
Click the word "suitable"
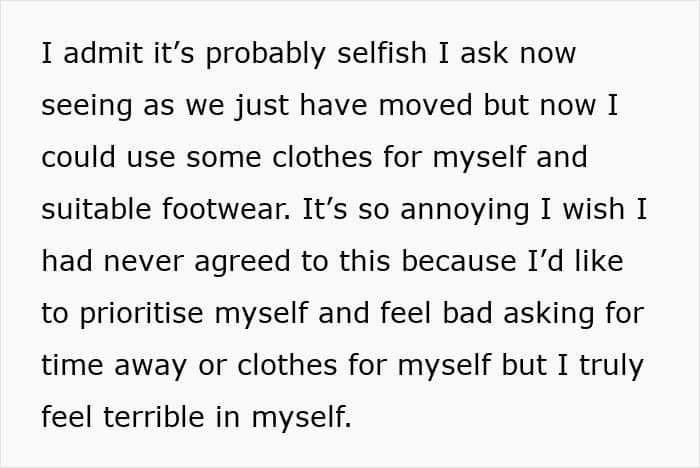coord(94,209)
